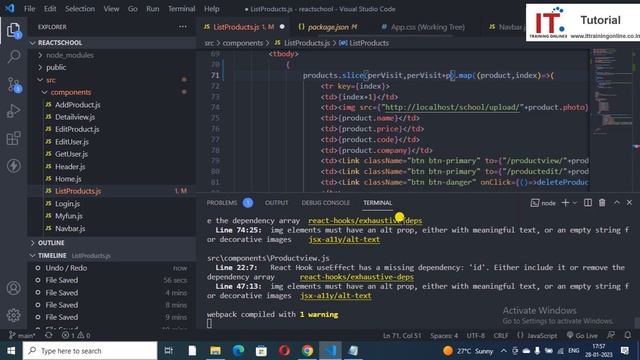Screen dimensions: 640x360
Task: Open the Accounts icon in activity bar
Action: click(x=13, y=288)
